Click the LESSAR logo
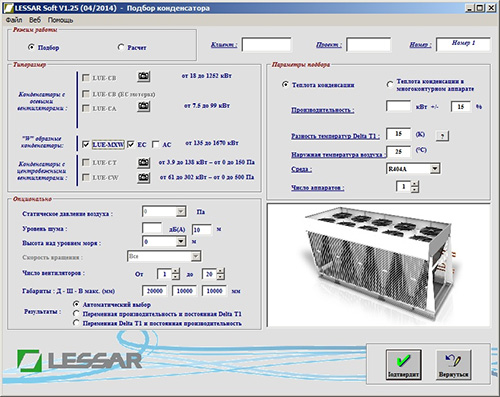 point(79,360)
